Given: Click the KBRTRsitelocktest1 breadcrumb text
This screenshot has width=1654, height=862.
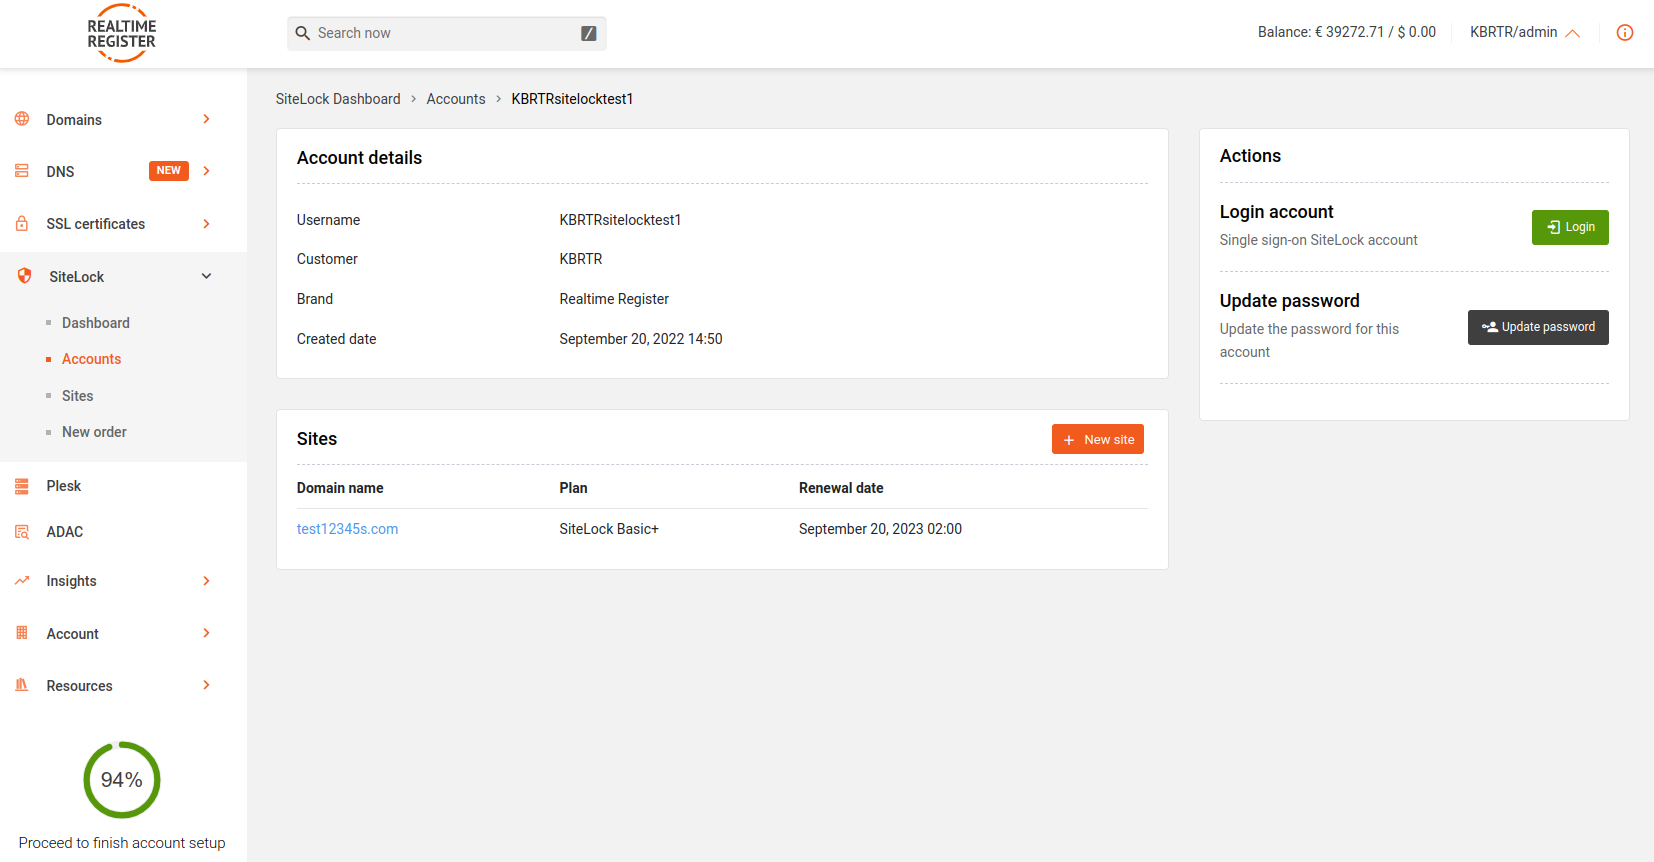Looking at the screenshot, I should tap(572, 99).
